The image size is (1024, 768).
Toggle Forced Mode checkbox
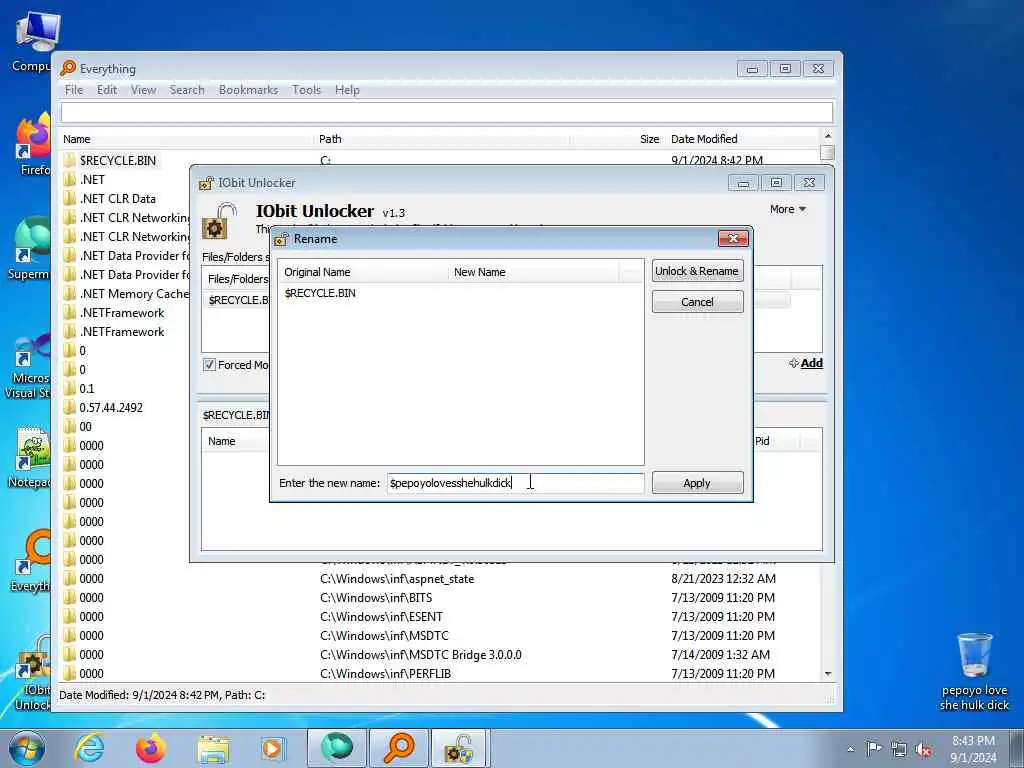click(x=209, y=365)
